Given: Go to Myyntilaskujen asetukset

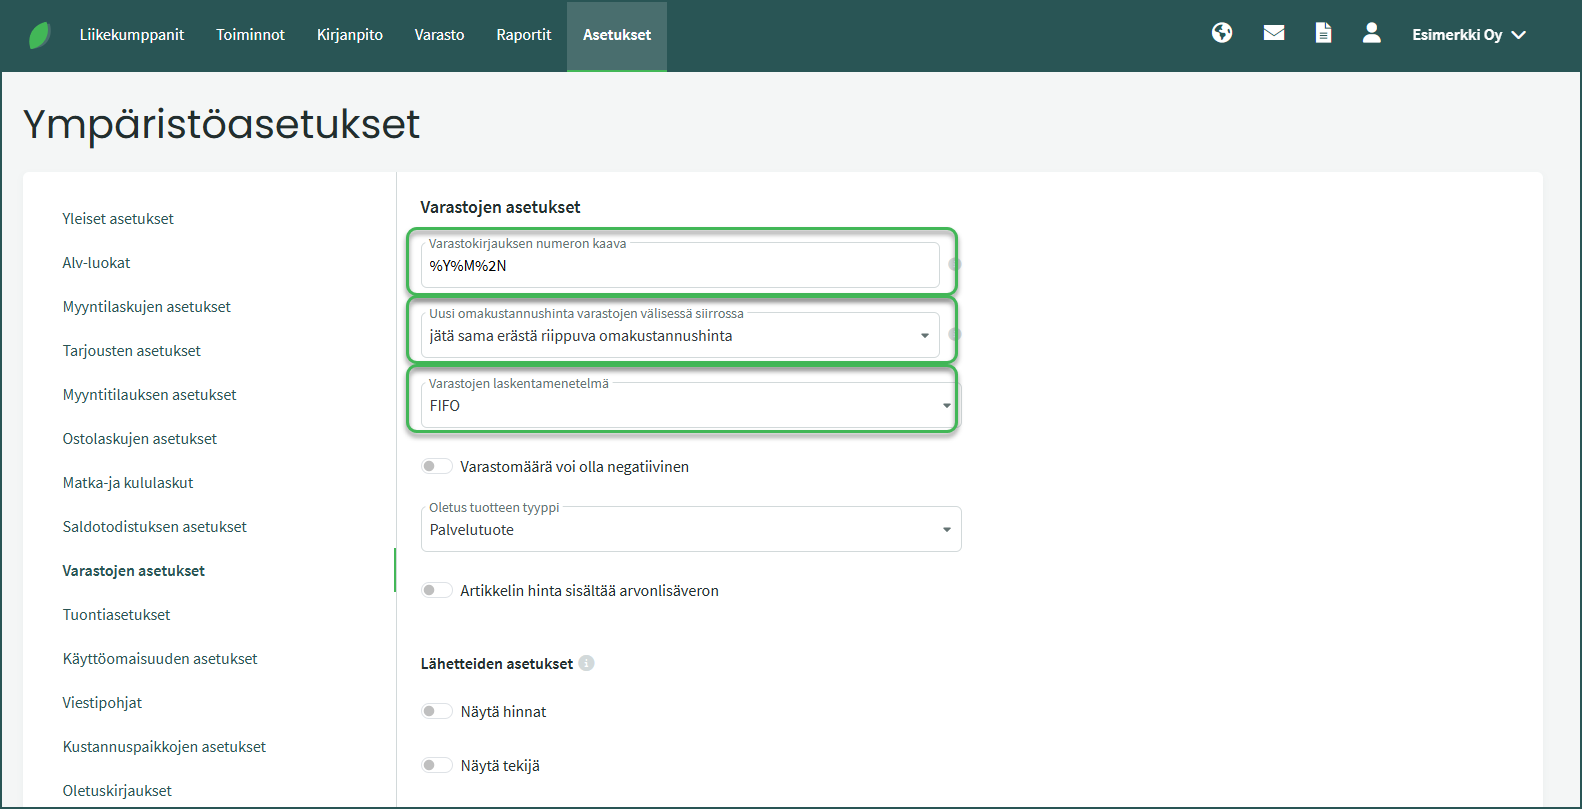Looking at the screenshot, I should pos(147,307).
